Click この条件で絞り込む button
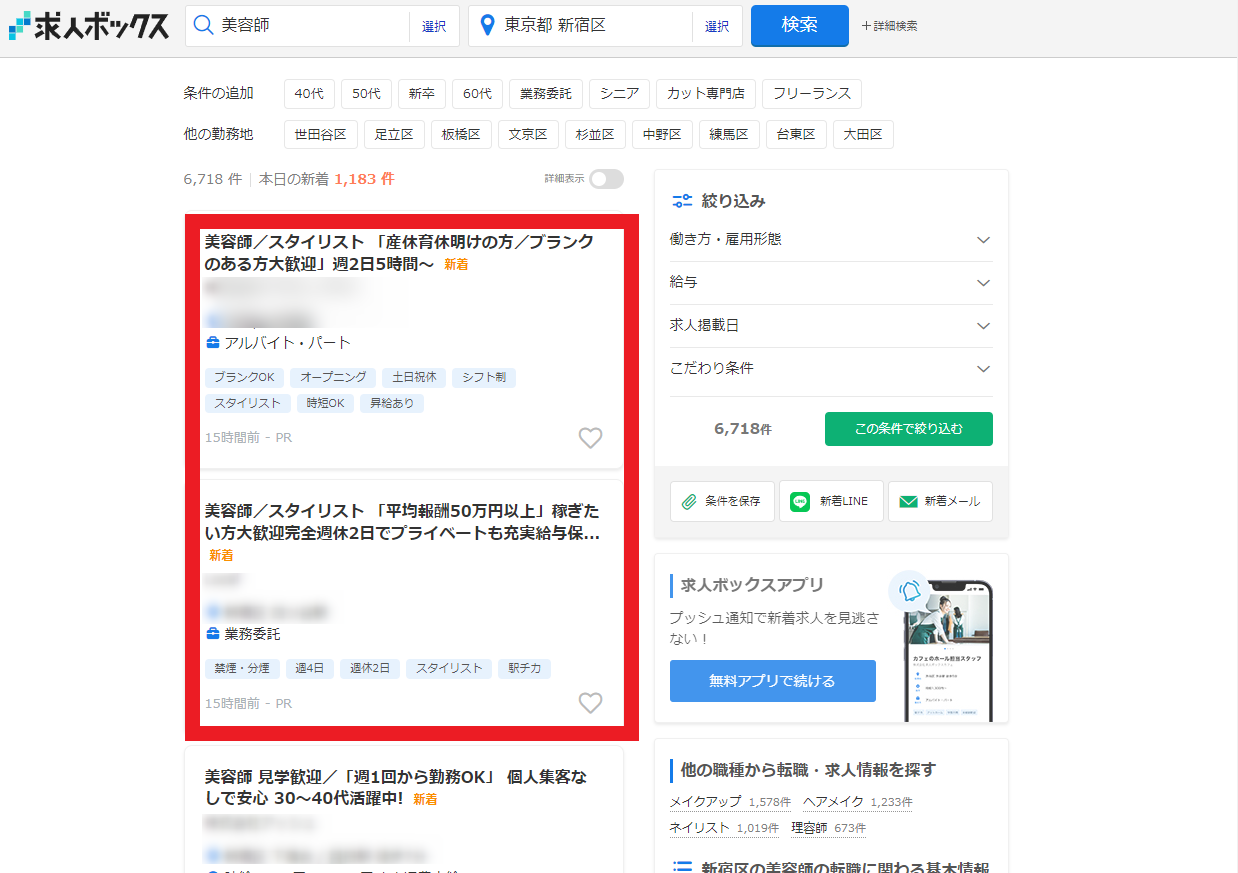The width and height of the screenshot is (1238, 873). click(909, 429)
